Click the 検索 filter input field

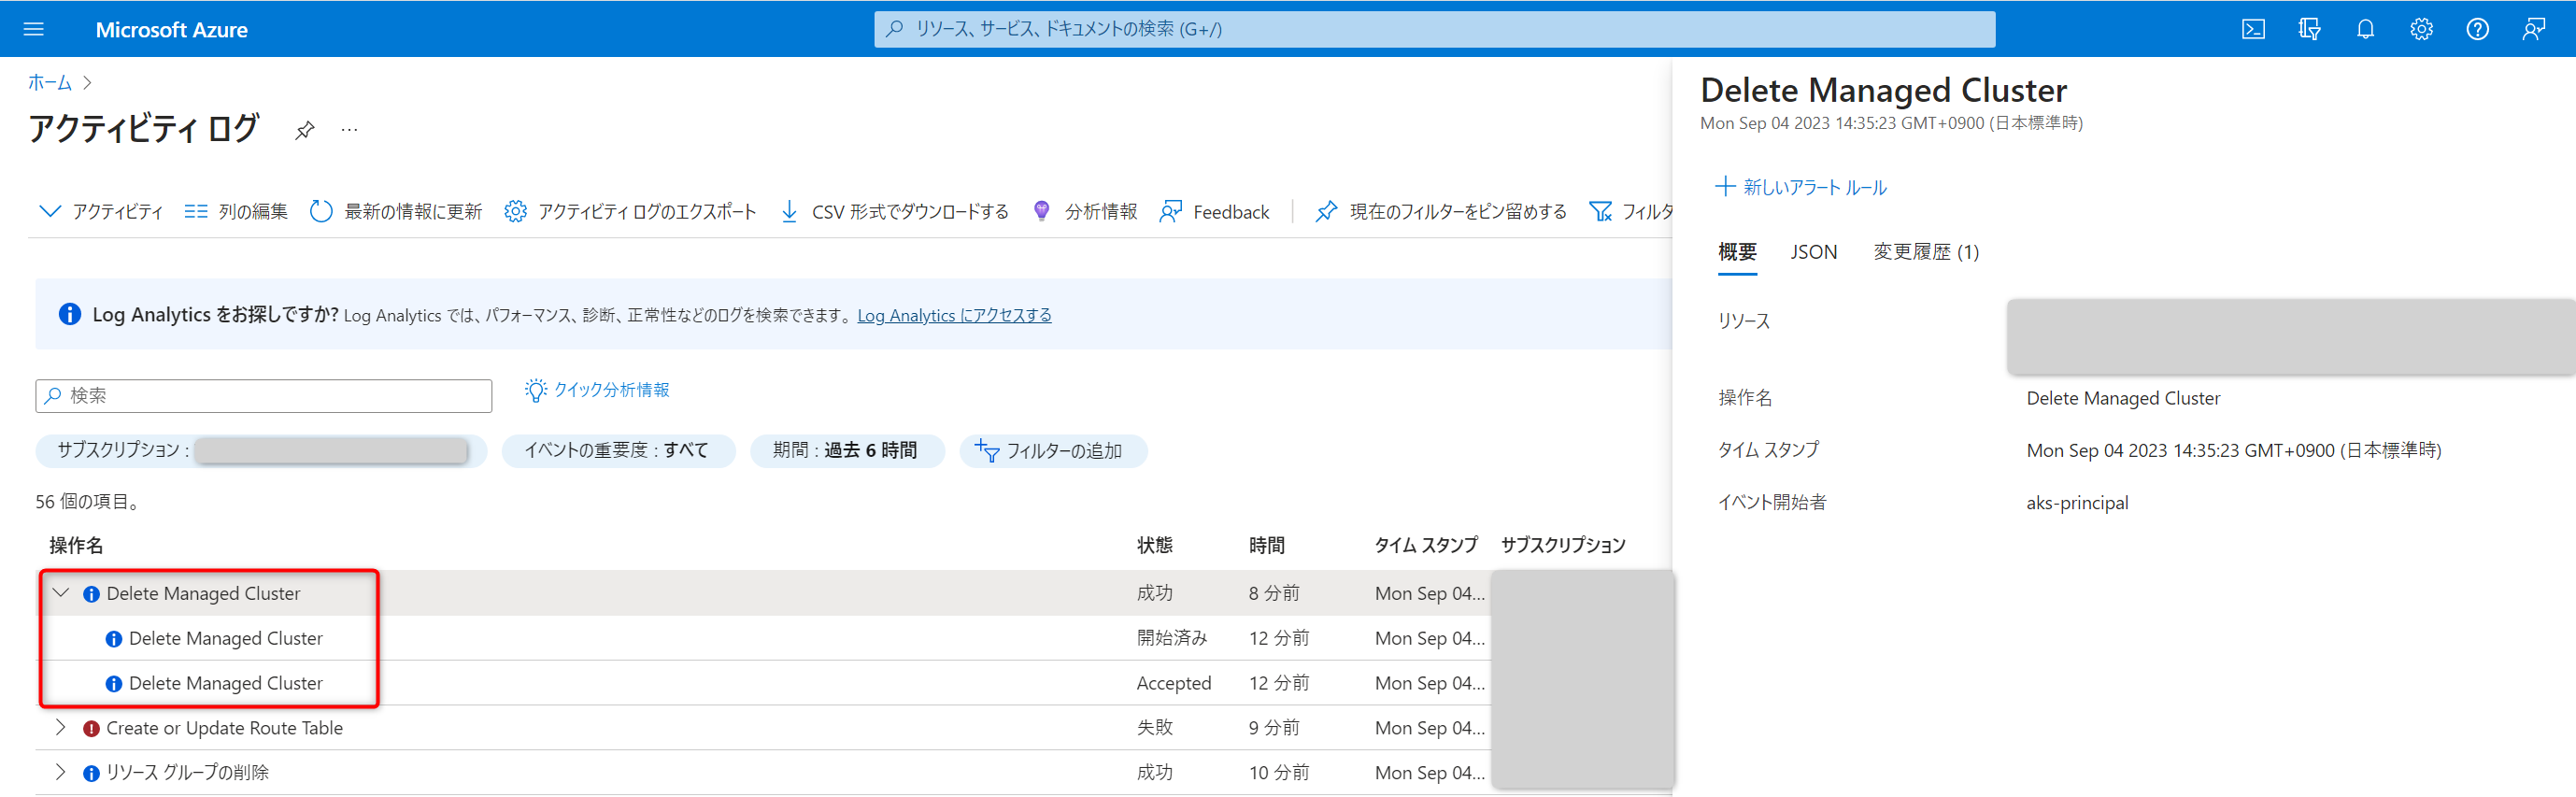[x=264, y=396]
